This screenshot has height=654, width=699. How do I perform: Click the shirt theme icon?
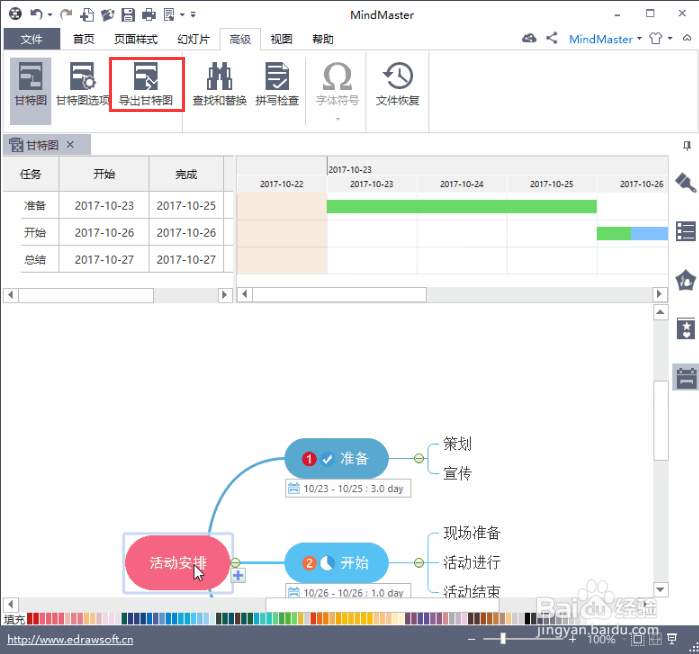(655, 38)
